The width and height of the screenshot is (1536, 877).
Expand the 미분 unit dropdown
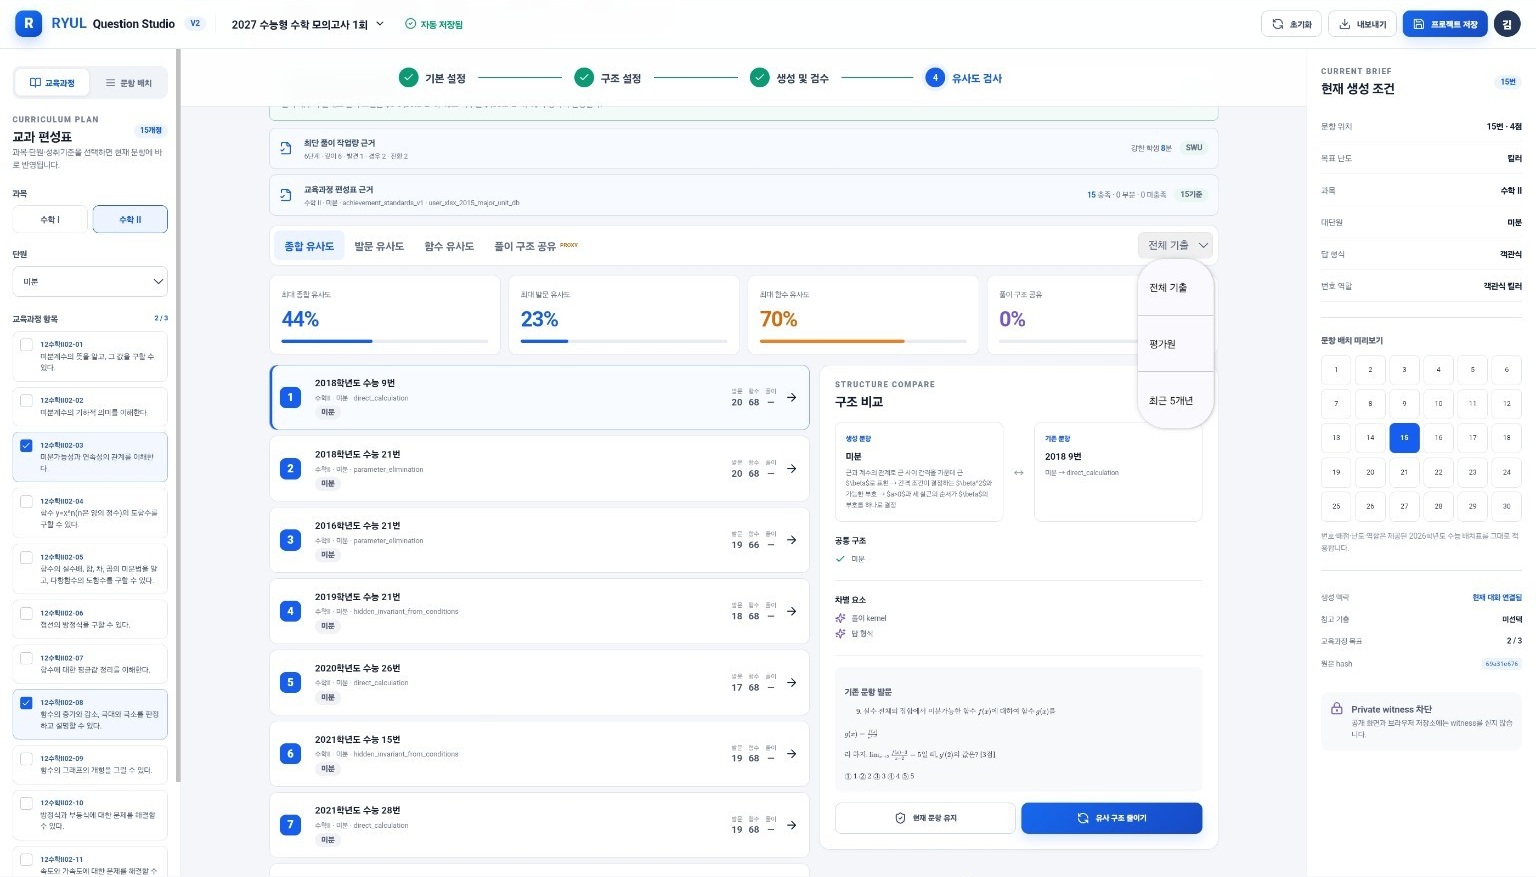(x=90, y=282)
